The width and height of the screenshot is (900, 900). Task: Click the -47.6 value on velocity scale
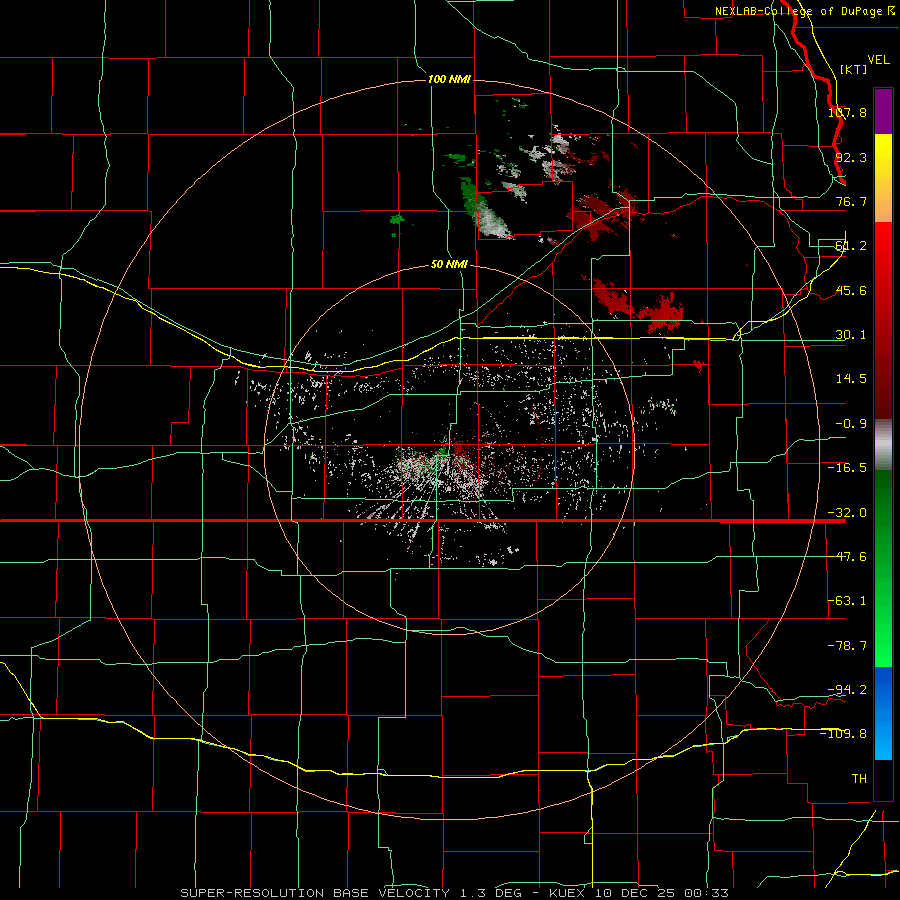[847, 557]
